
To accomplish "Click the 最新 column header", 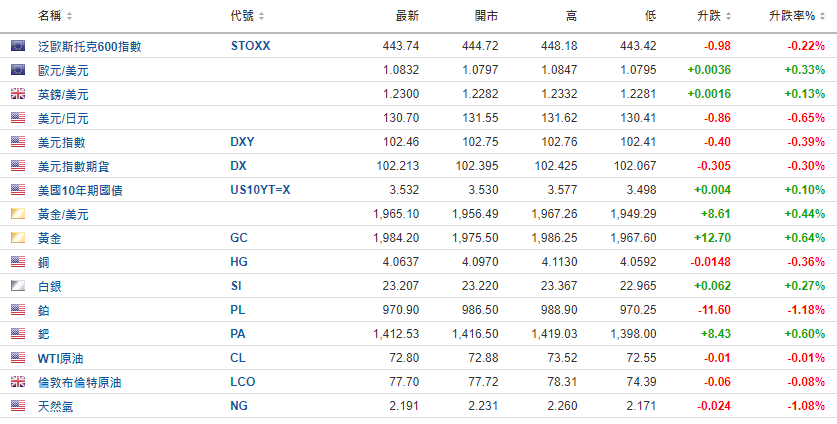I will tap(407, 16).
